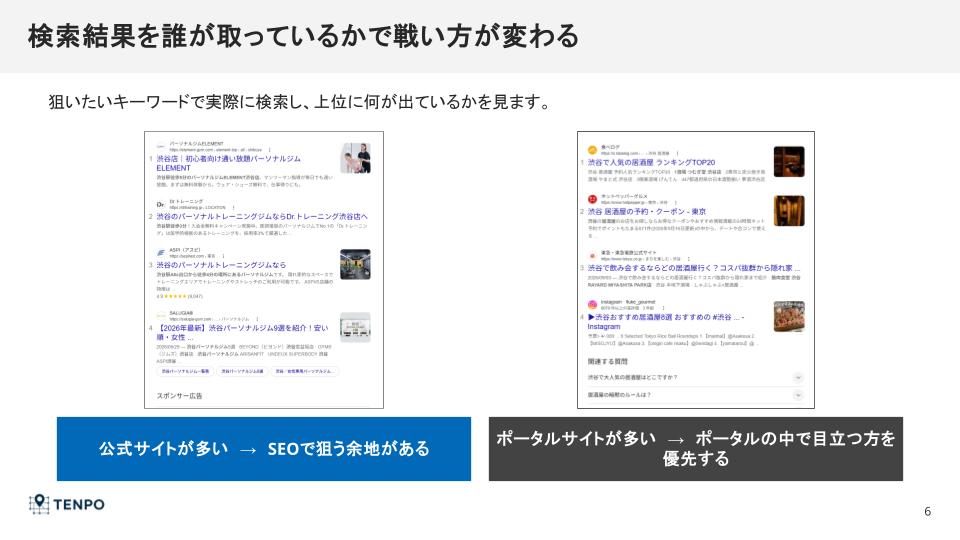The width and height of the screenshot is (960, 540).
Task: Click the Hot Pepper Gourmet red favicon
Action: tap(592, 199)
